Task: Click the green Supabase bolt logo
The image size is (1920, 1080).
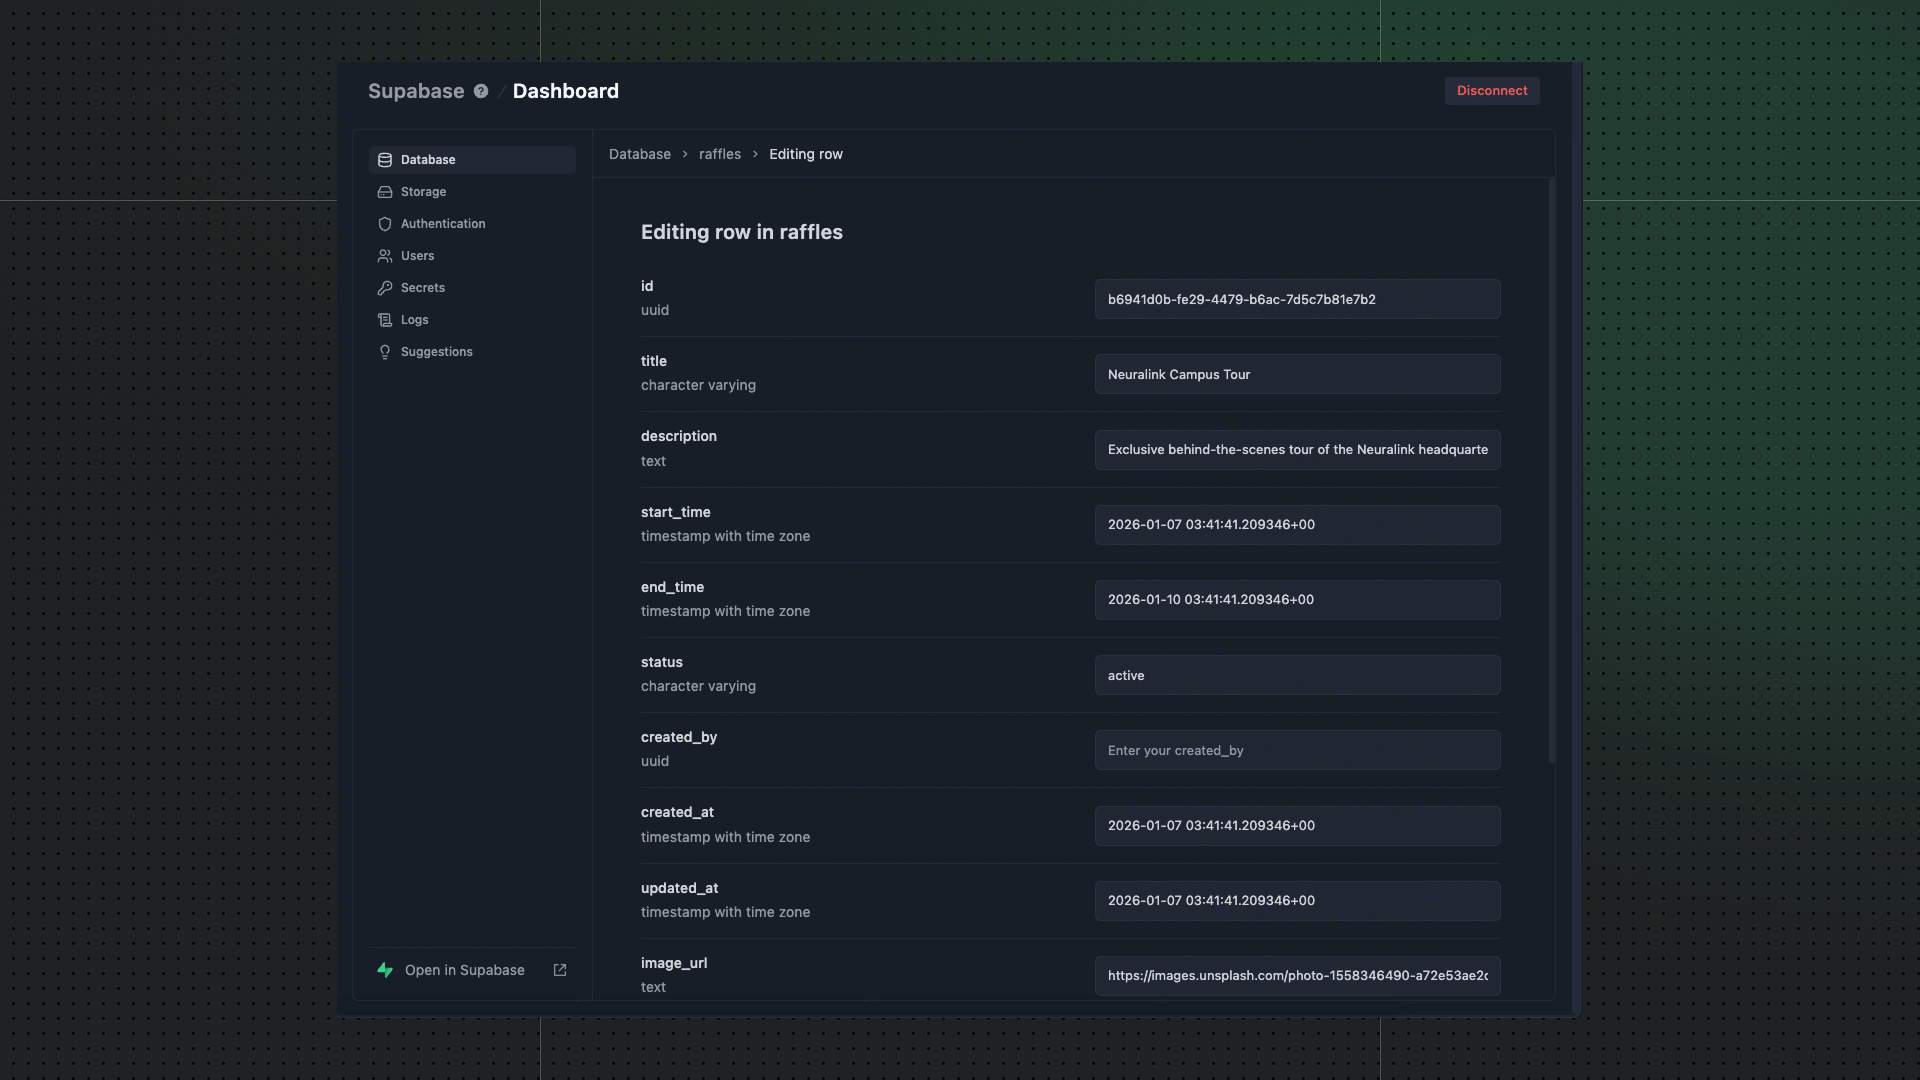Action: [386, 969]
